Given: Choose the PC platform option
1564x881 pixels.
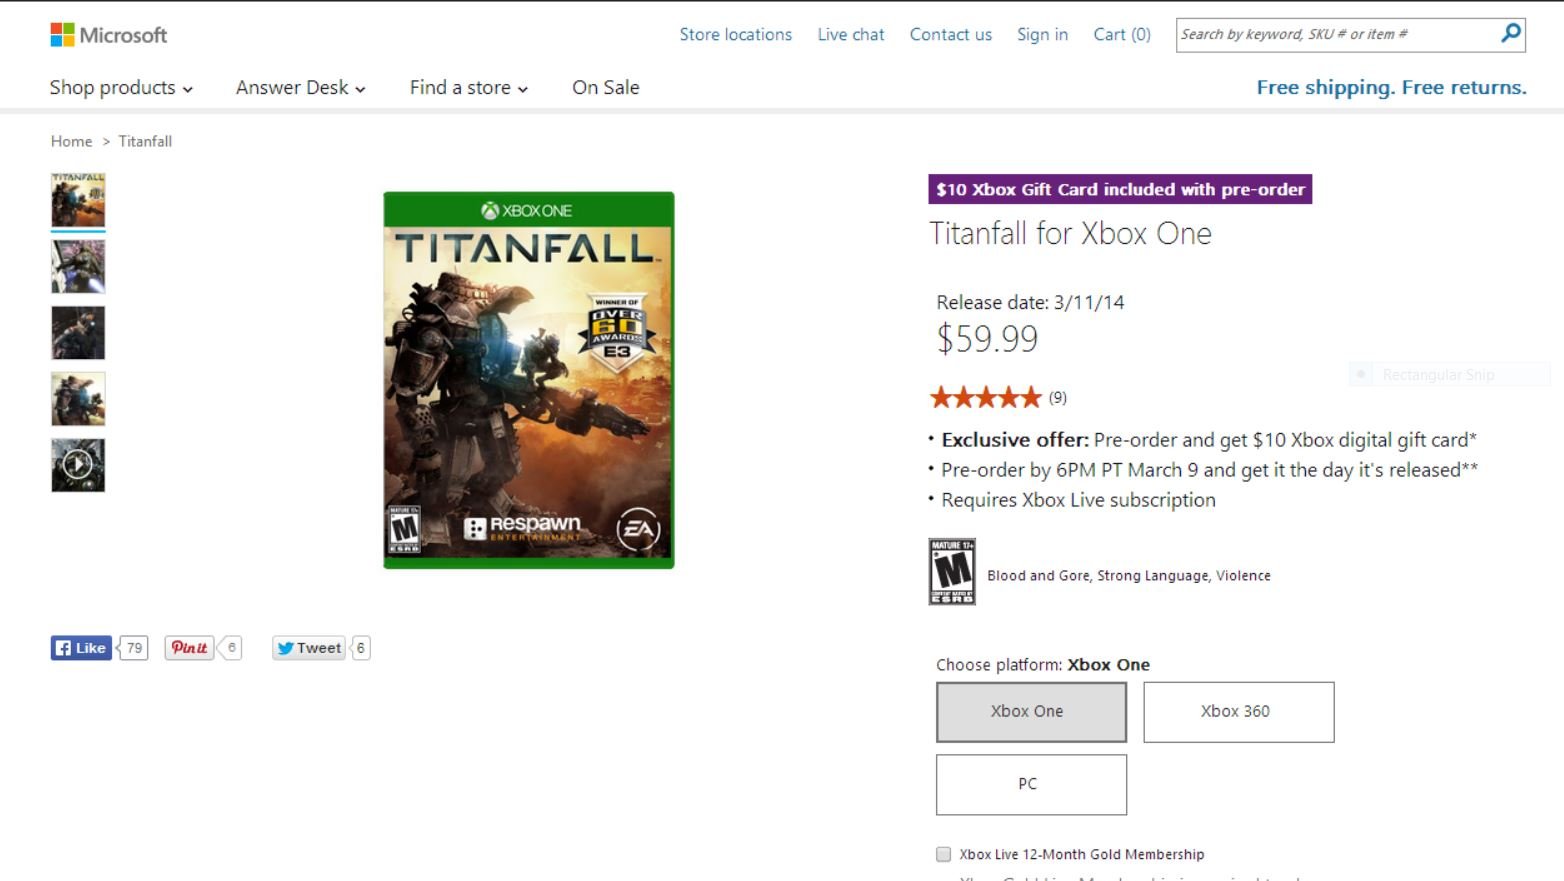Looking at the screenshot, I should (1031, 784).
